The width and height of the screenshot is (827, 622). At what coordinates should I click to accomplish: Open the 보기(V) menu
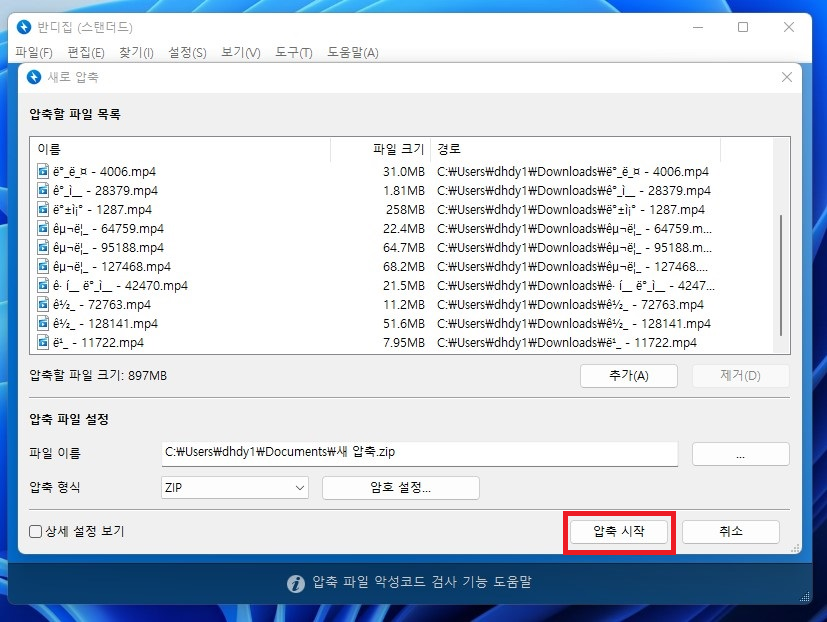(x=241, y=52)
